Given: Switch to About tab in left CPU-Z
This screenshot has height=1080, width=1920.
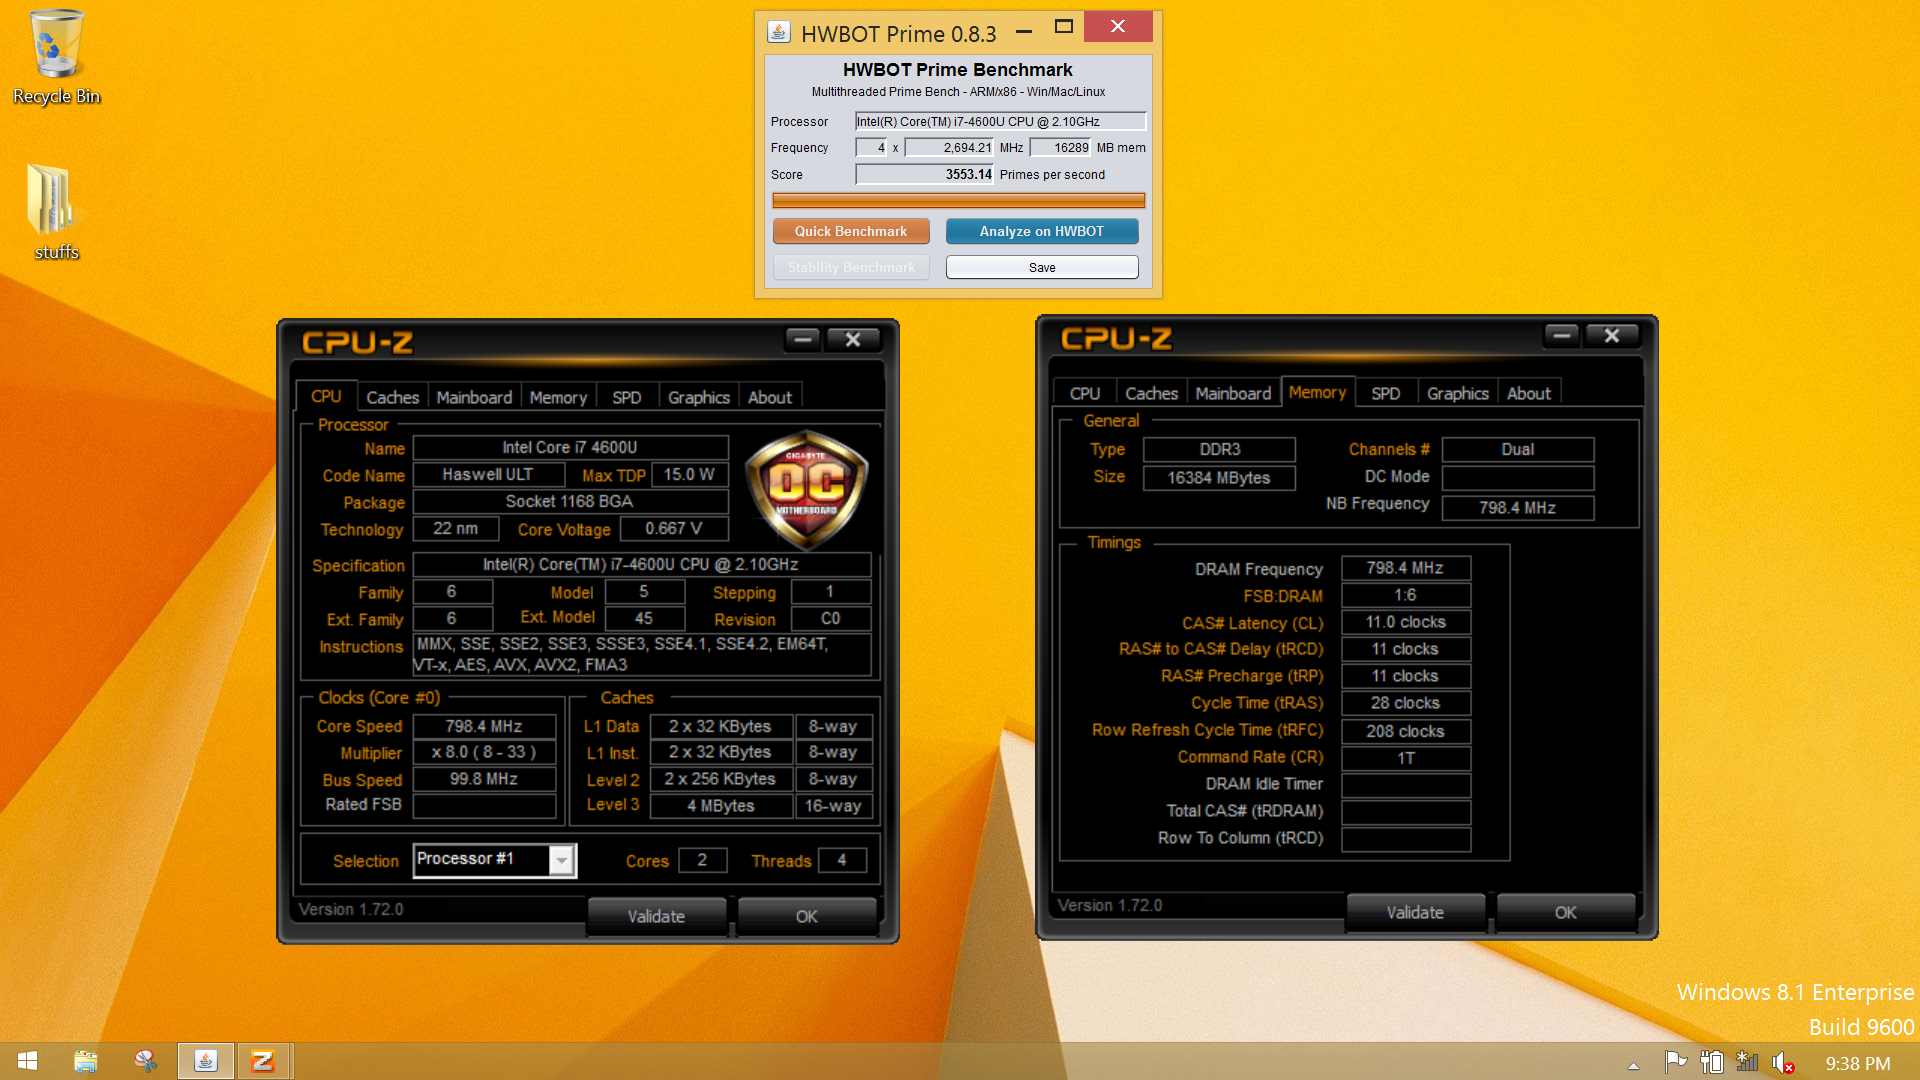Looking at the screenshot, I should (x=770, y=397).
